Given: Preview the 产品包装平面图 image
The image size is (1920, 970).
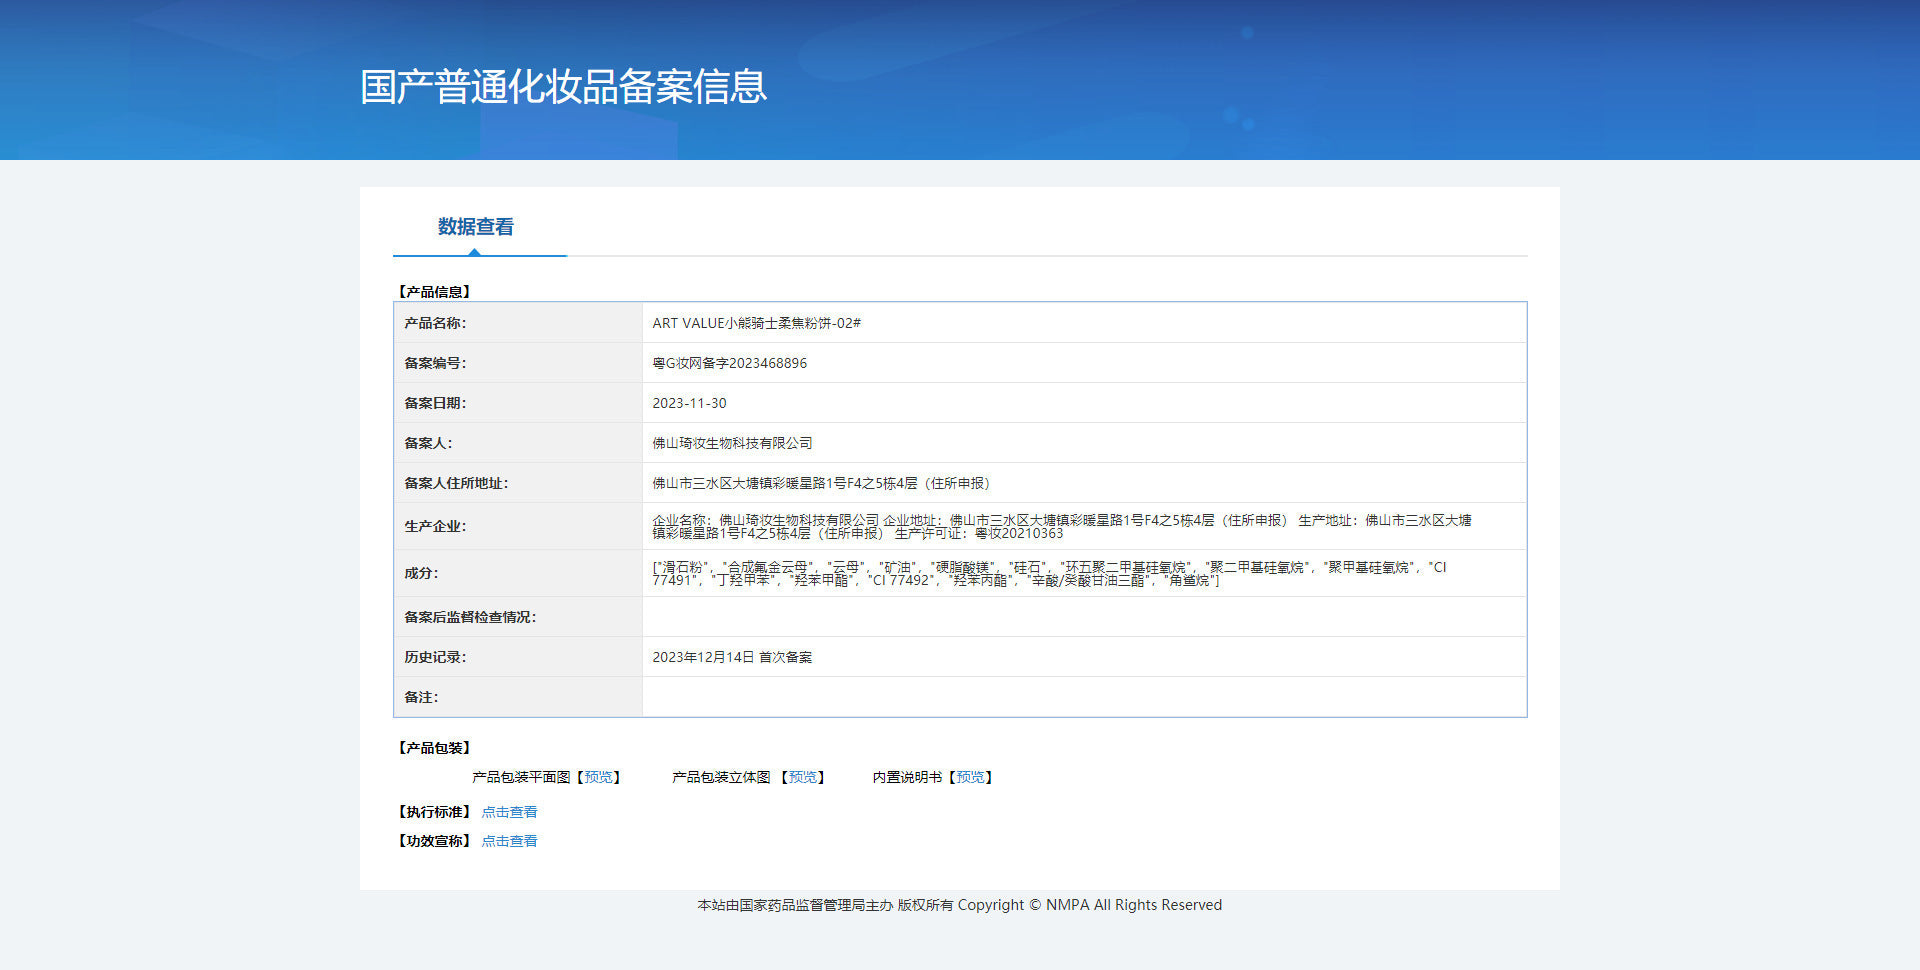Looking at the screenshot, I should pos(599,777).
